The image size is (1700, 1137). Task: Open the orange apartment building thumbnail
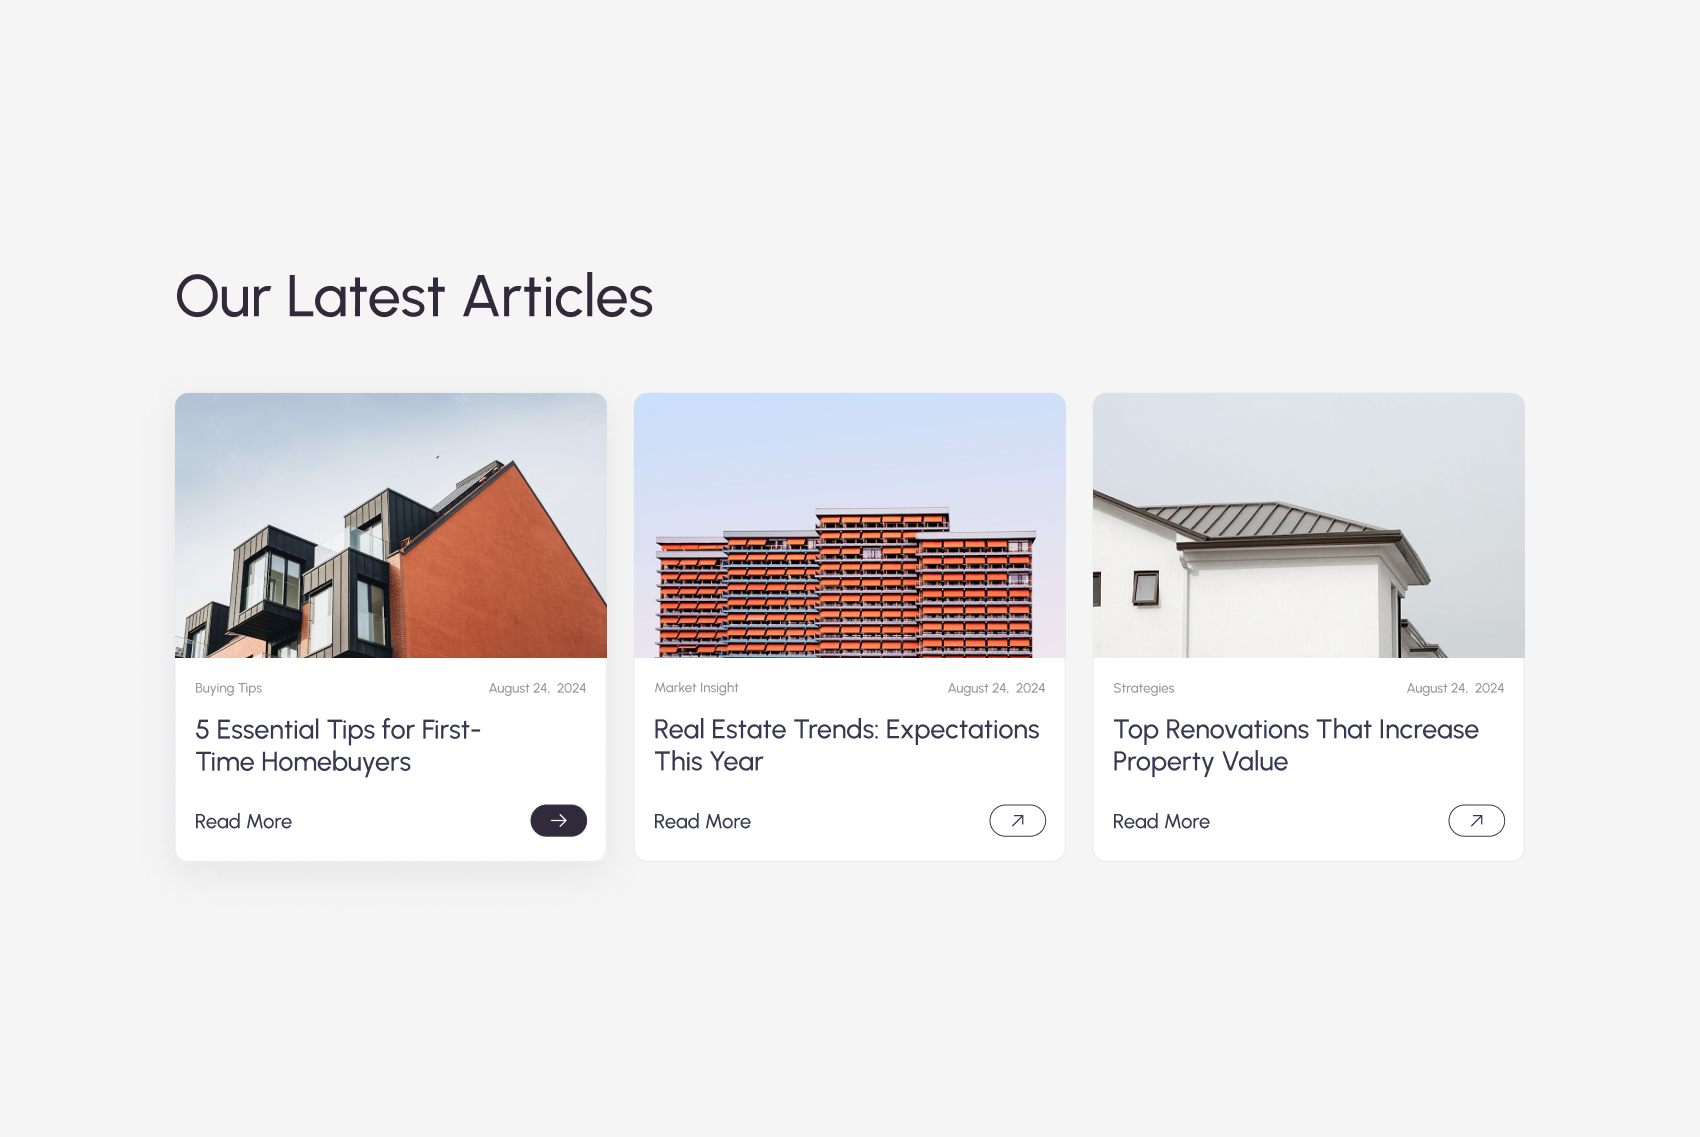click(850, 525)
